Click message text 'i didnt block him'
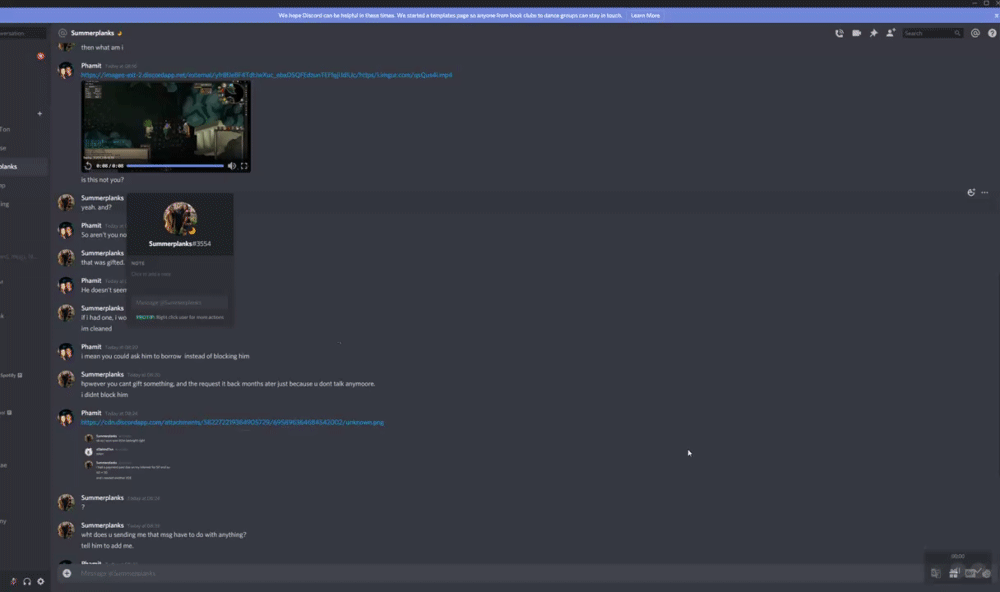Viewport: 1000px width, 592px height. (105, 395)
